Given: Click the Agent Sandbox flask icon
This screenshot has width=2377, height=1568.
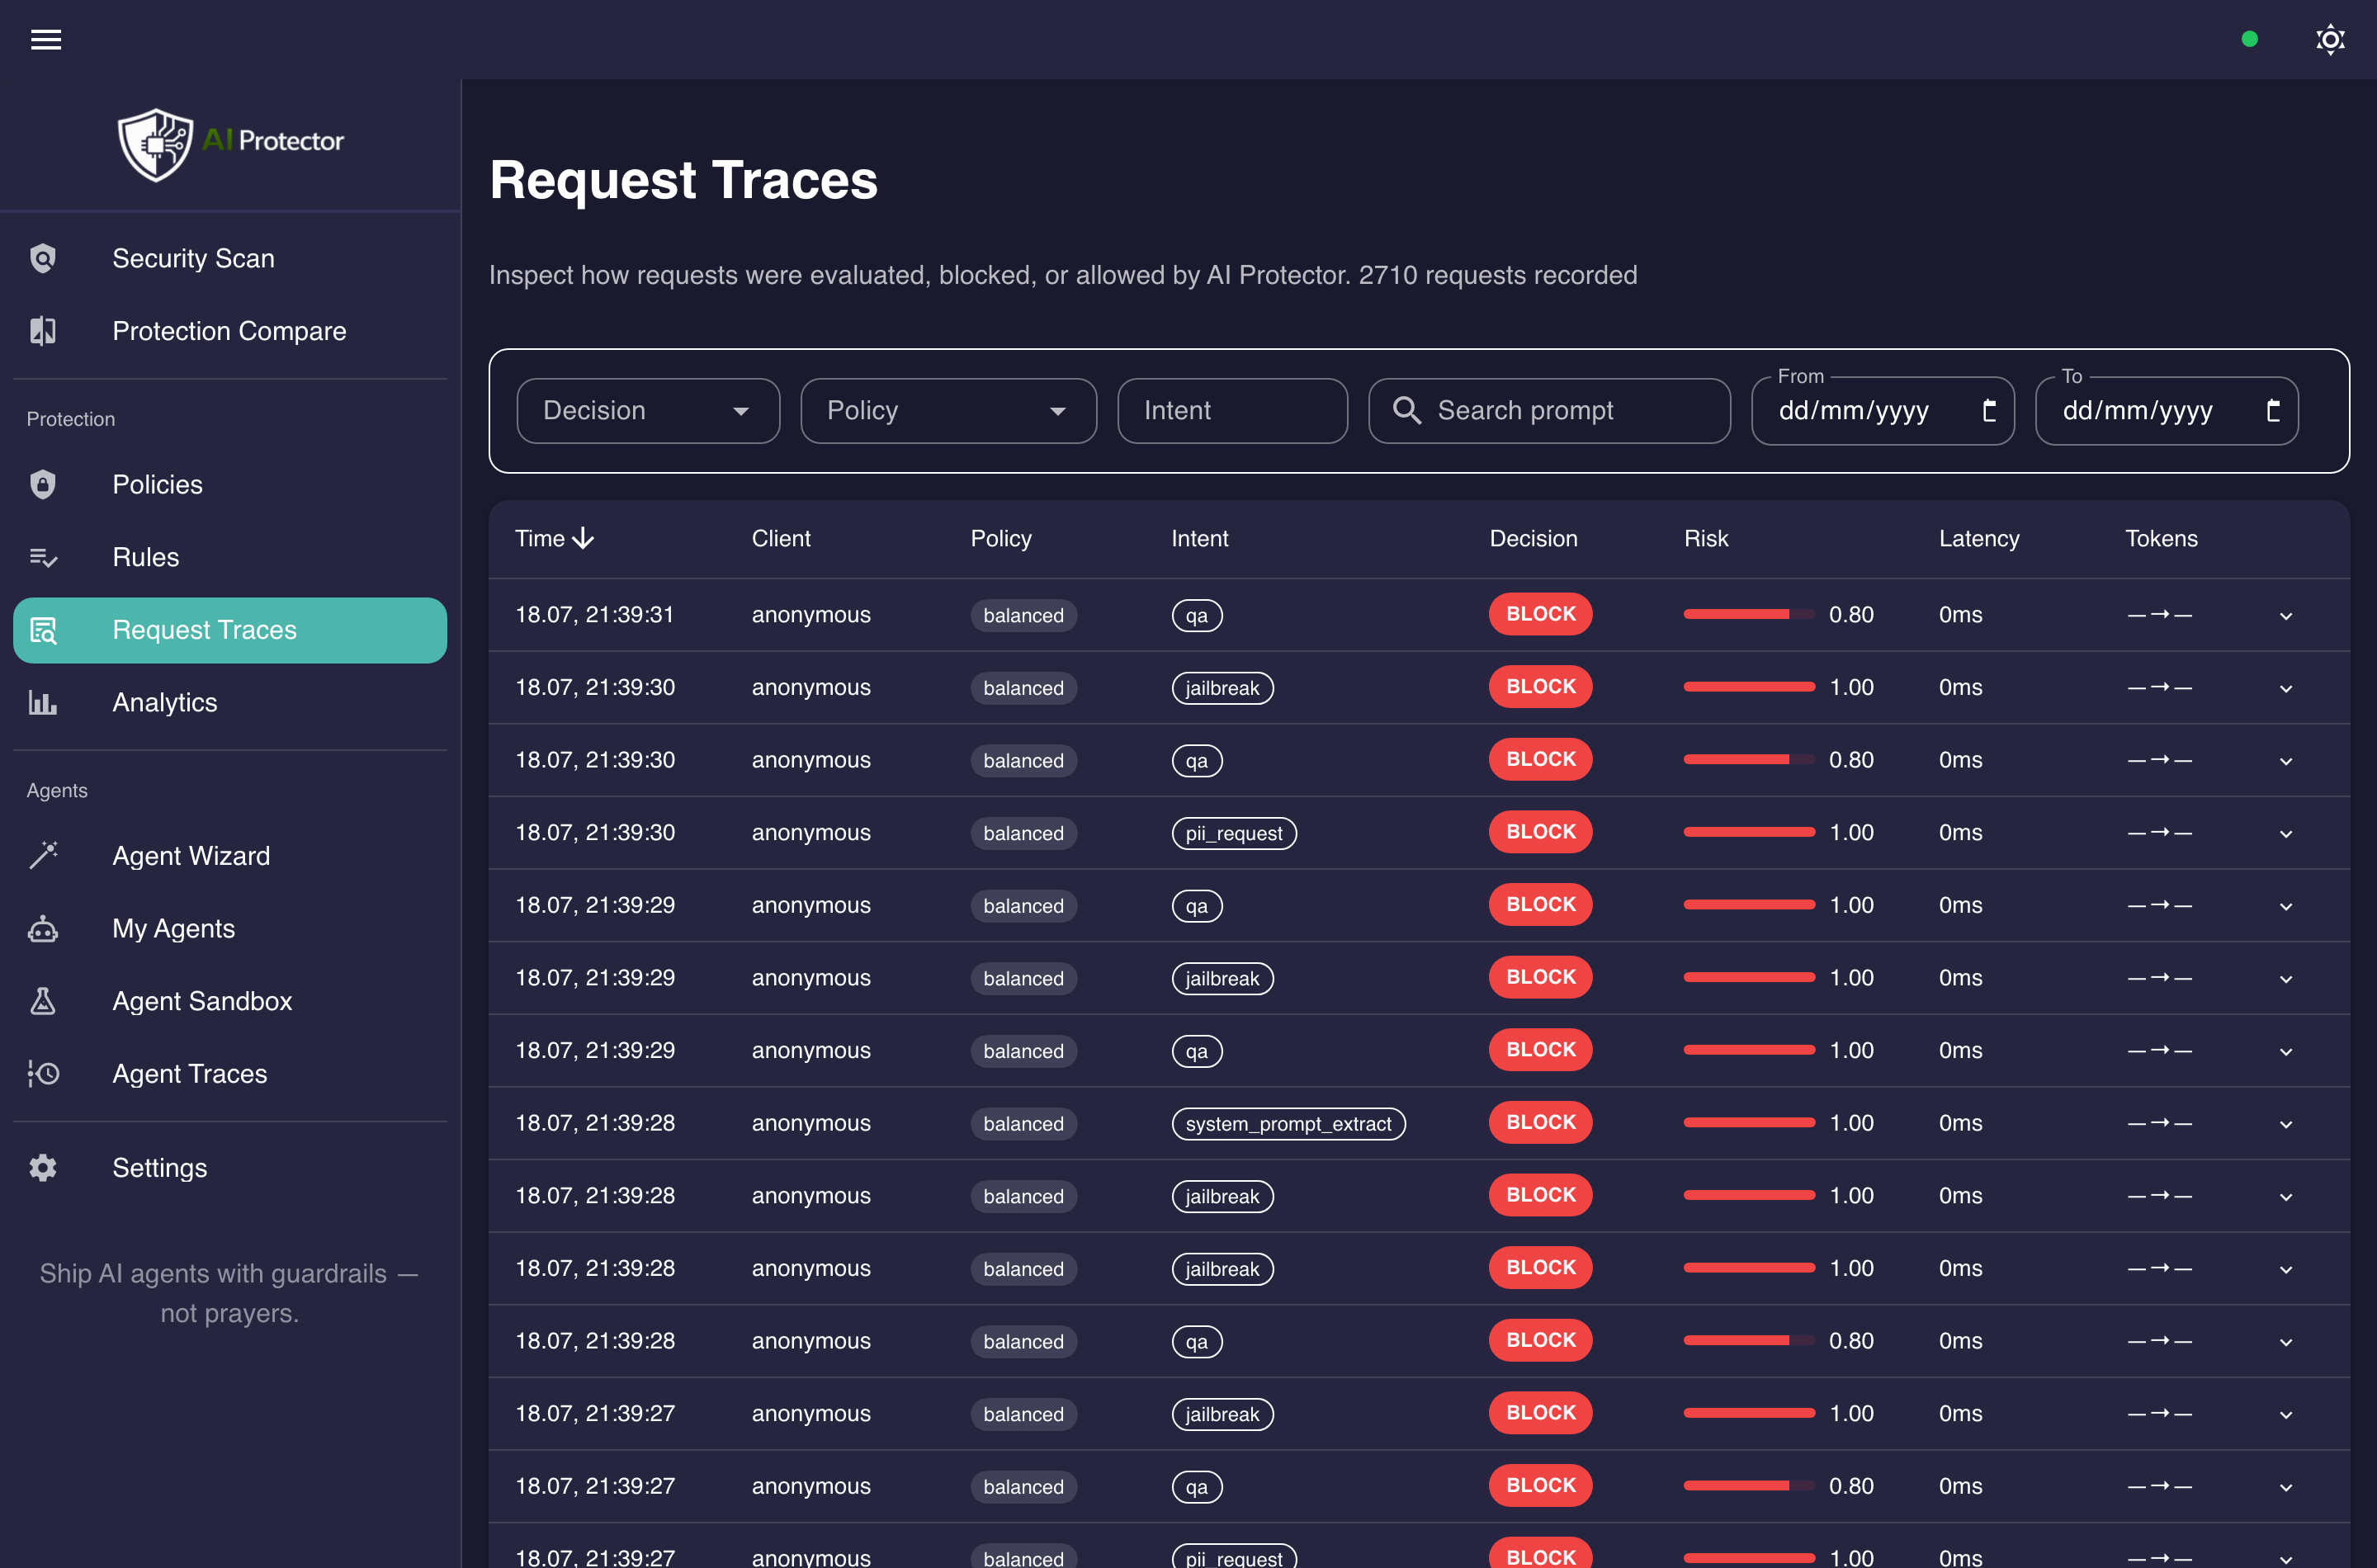Looking at the screenshot, I should pos(43,1001).
